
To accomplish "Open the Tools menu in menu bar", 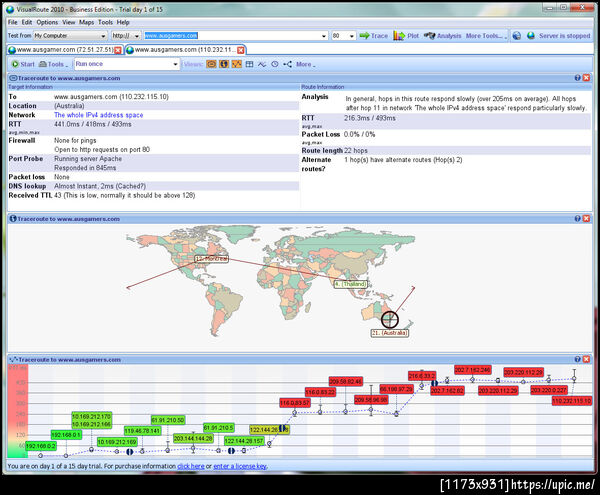I will (105, 22).
